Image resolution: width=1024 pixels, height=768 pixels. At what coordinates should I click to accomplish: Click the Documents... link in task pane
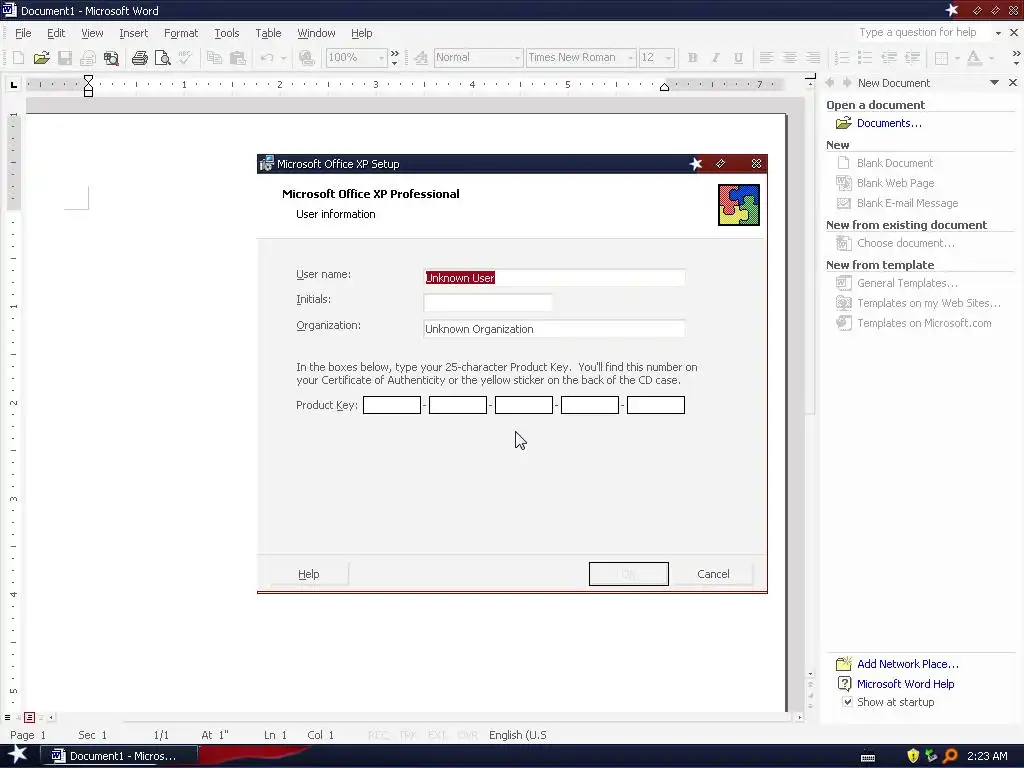889,123
